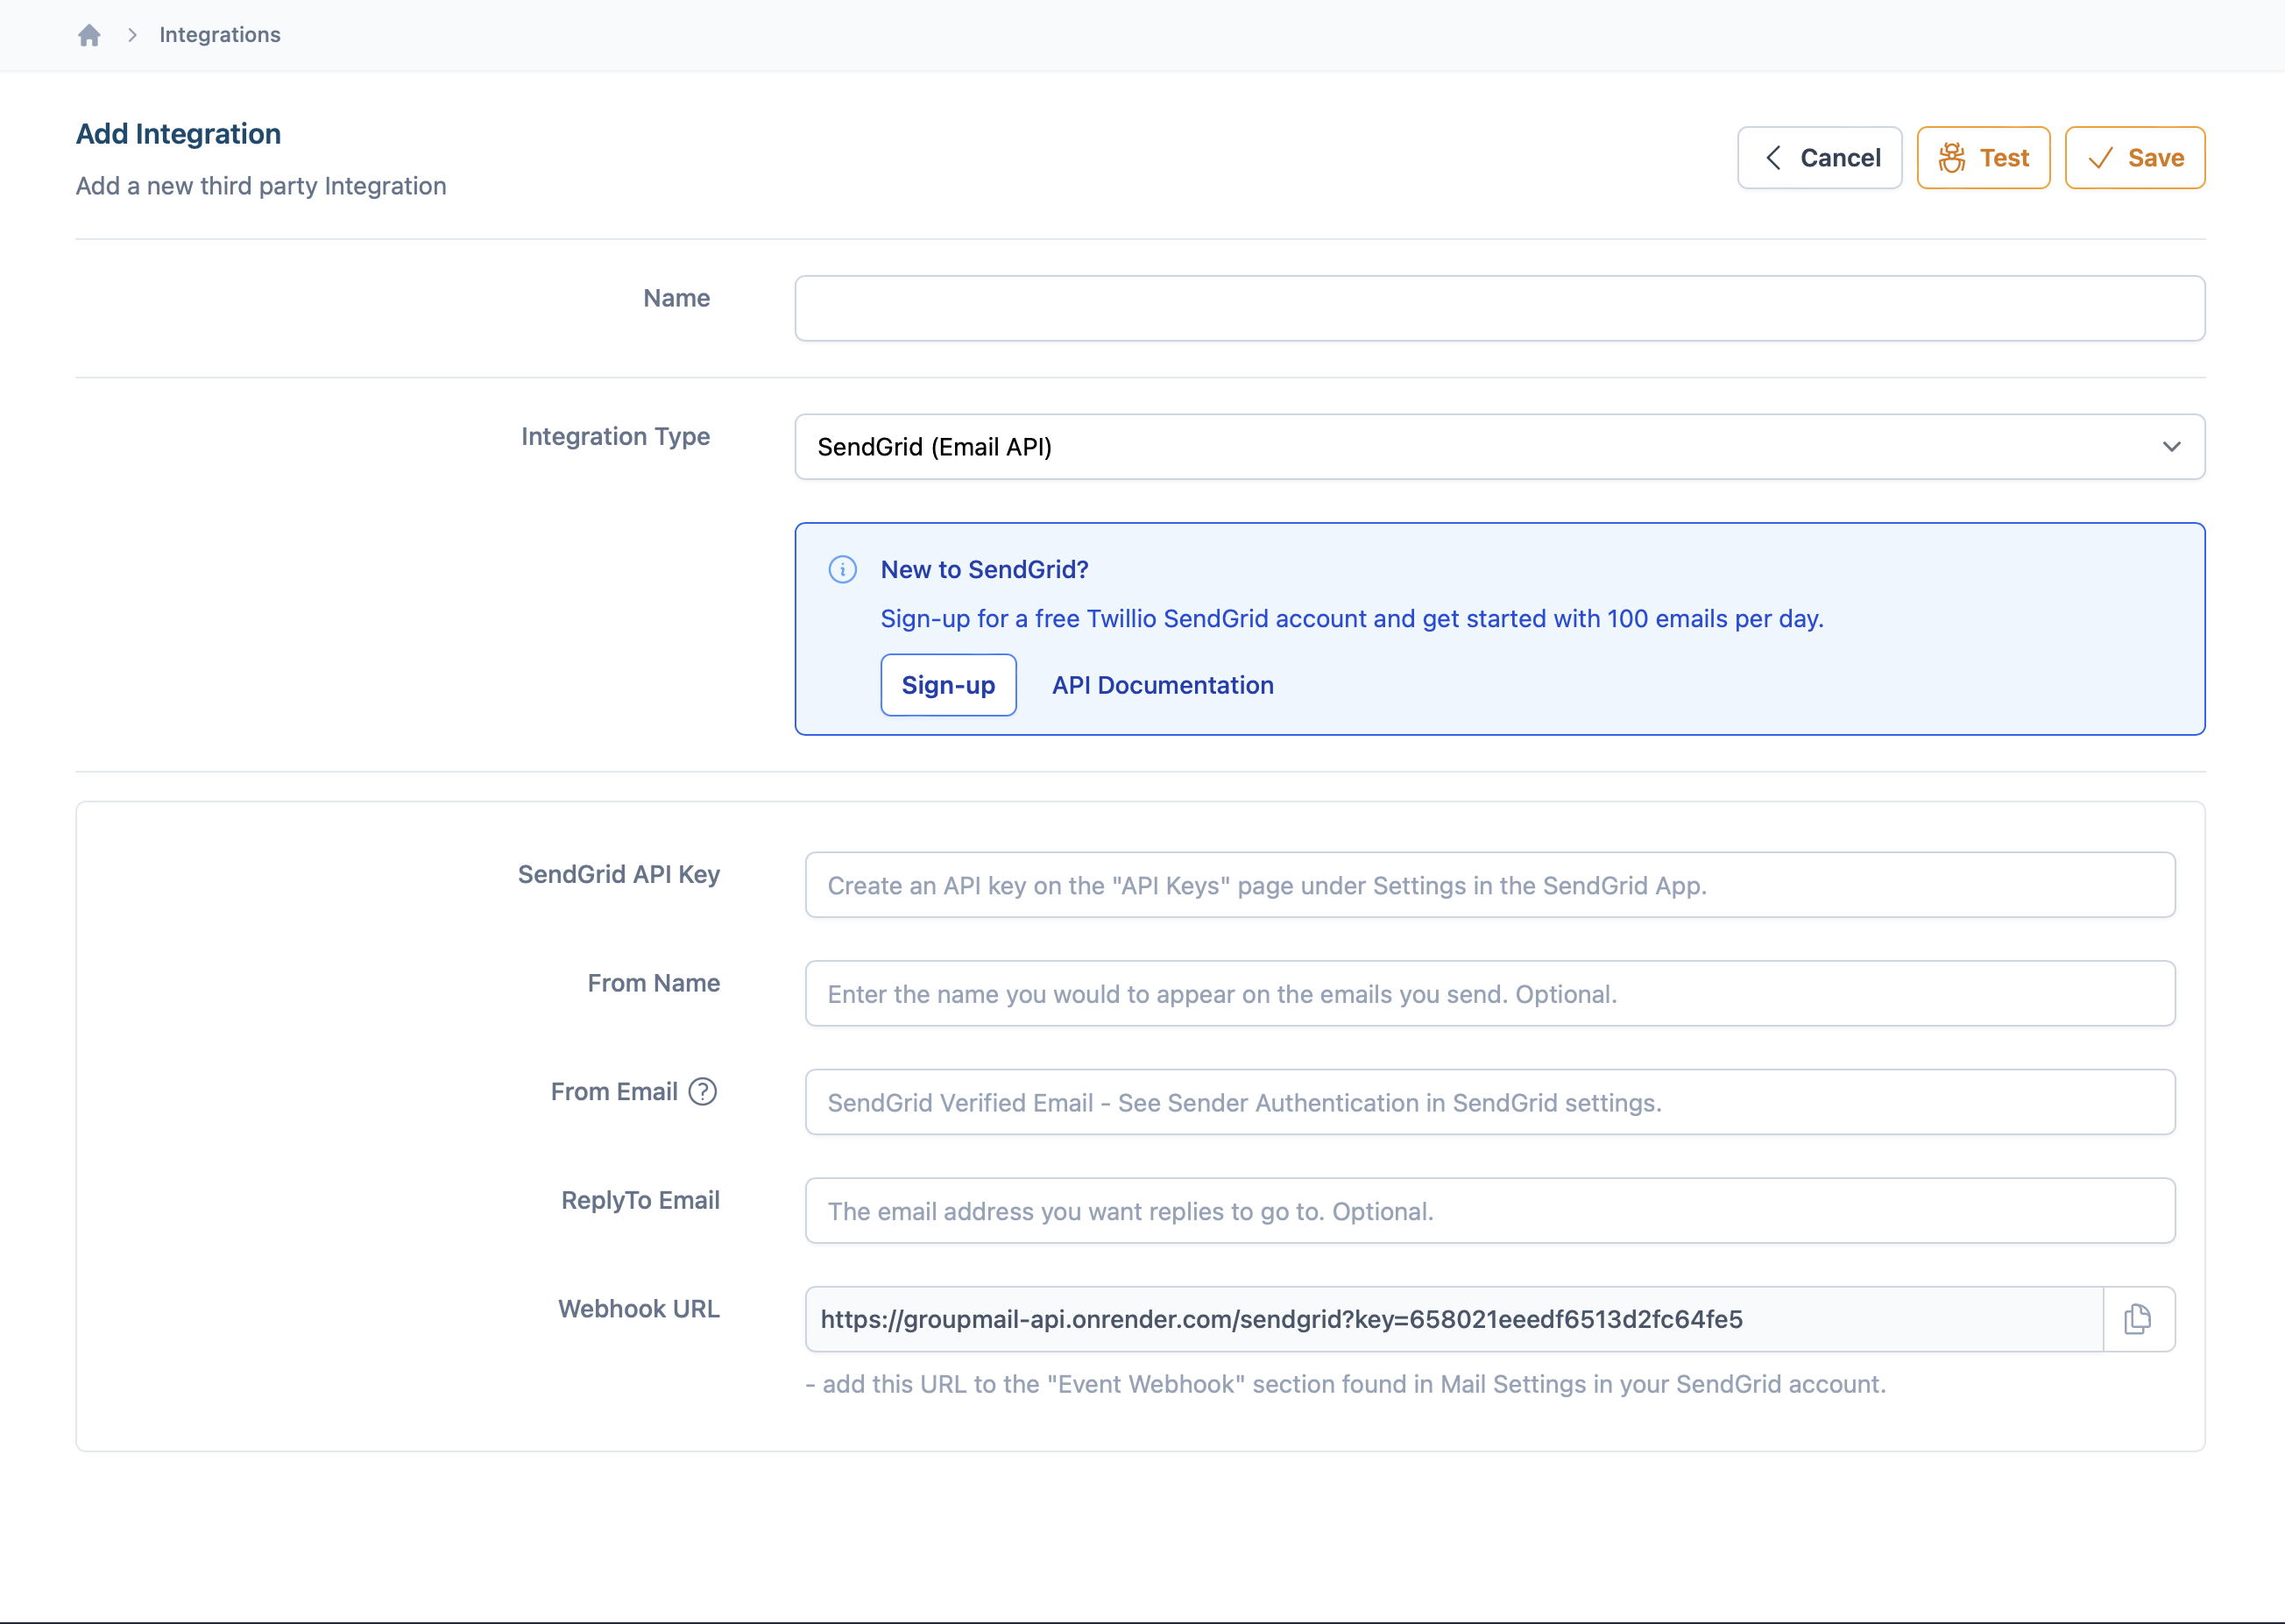Click the info icon in SendGrid notice
The height and width of the screenshot is (1624, 2285).
(x=842, y=569)
